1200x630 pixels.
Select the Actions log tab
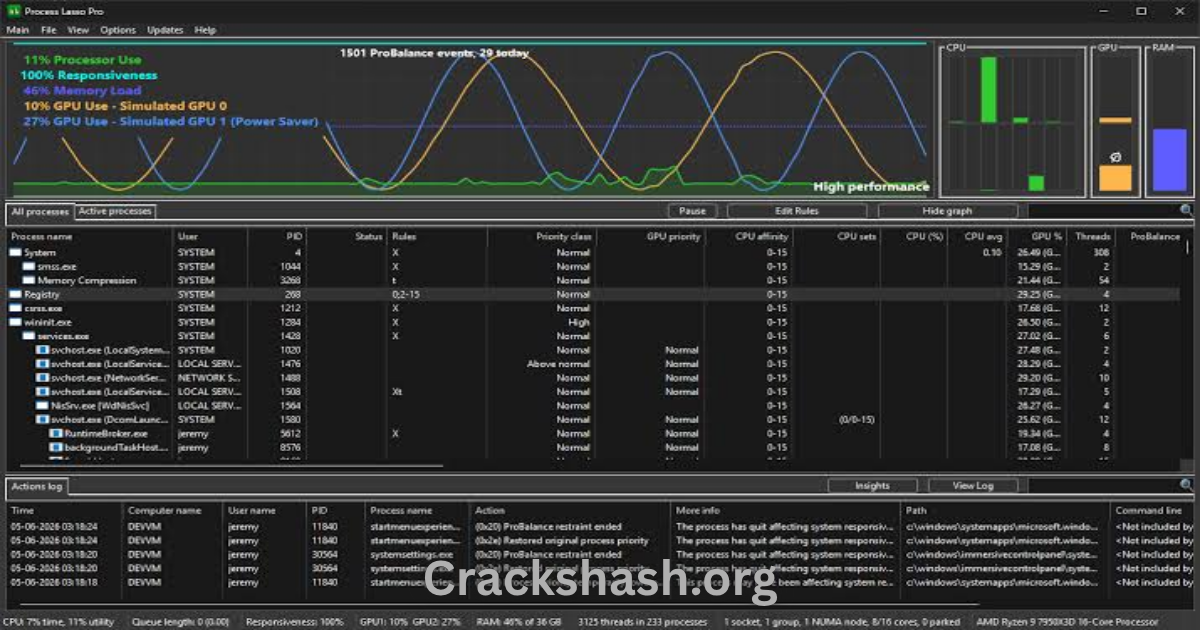point(37,486)
